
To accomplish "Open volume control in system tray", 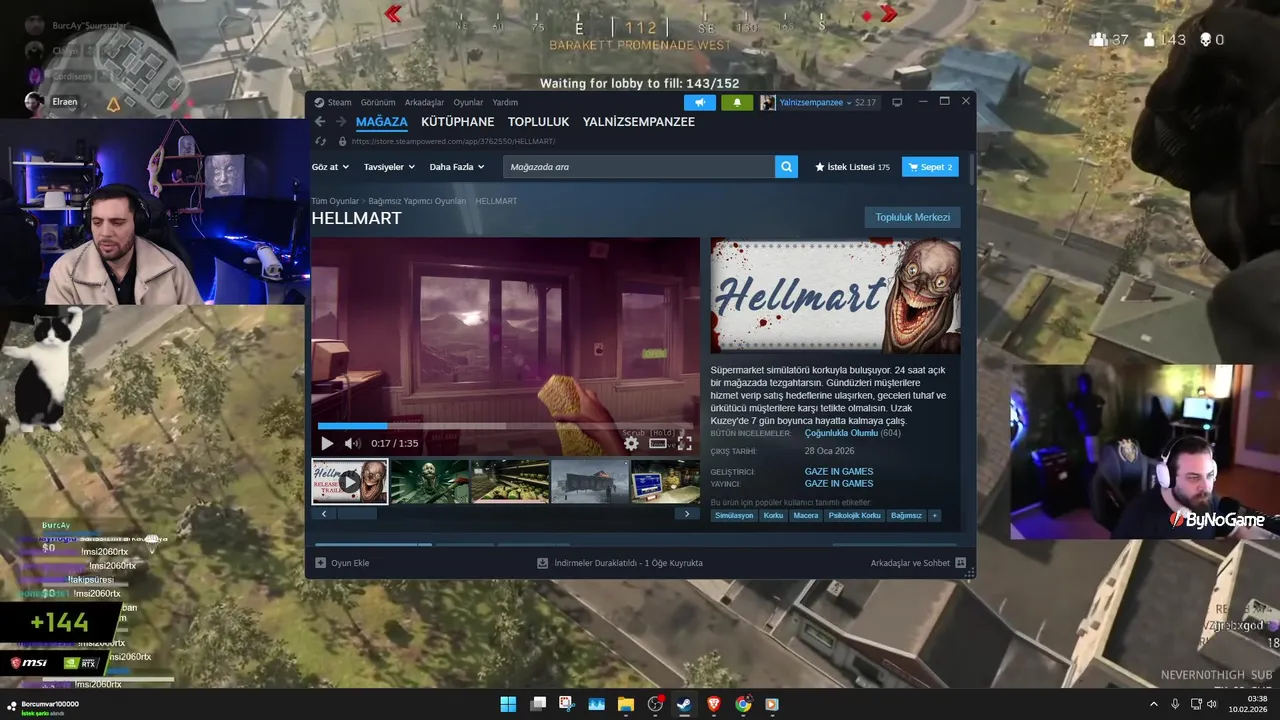I will tap(1211, 704).
